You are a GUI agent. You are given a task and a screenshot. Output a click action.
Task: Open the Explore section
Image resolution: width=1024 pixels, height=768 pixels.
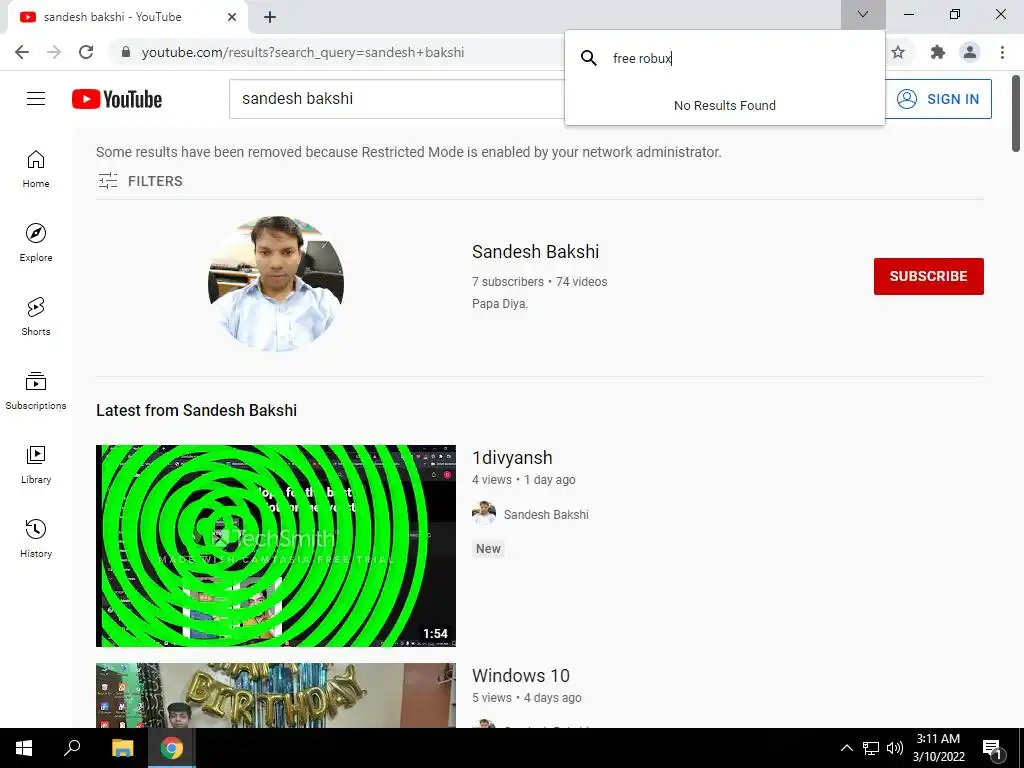(x=36, y=243)
